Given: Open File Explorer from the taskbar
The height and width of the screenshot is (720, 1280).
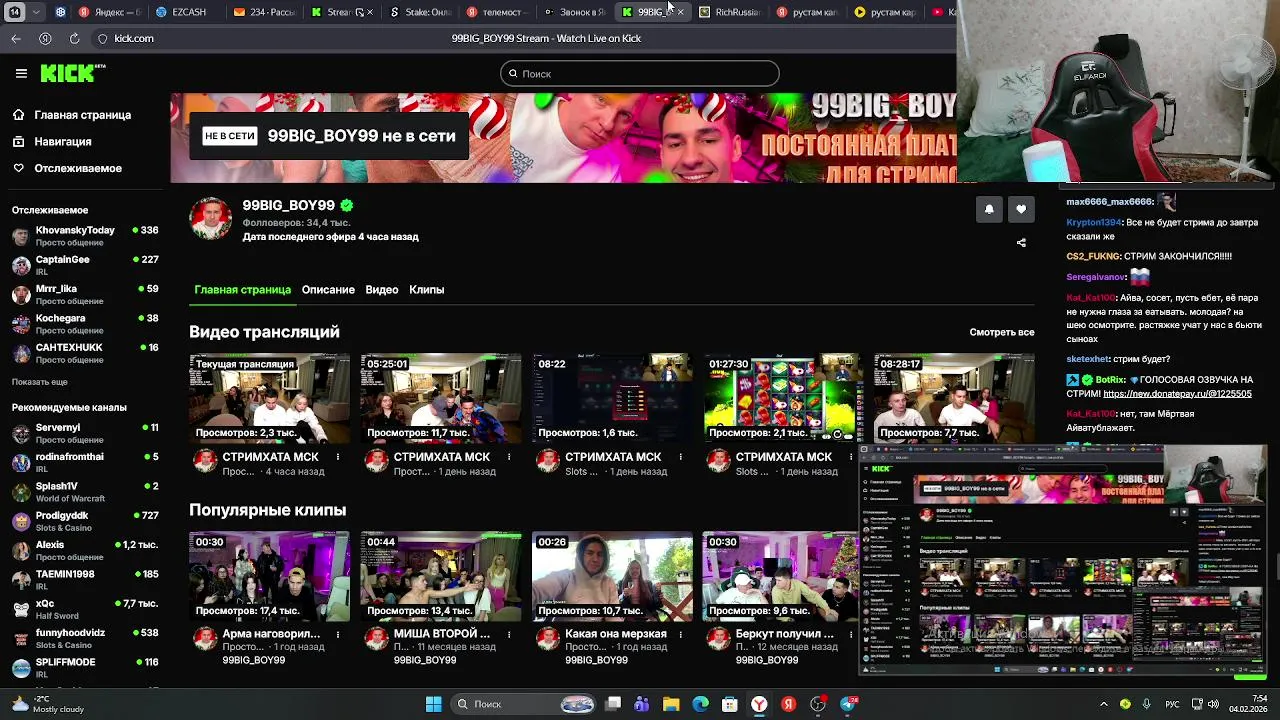Looking at the screenshot, I should click(x=671, y=704).
